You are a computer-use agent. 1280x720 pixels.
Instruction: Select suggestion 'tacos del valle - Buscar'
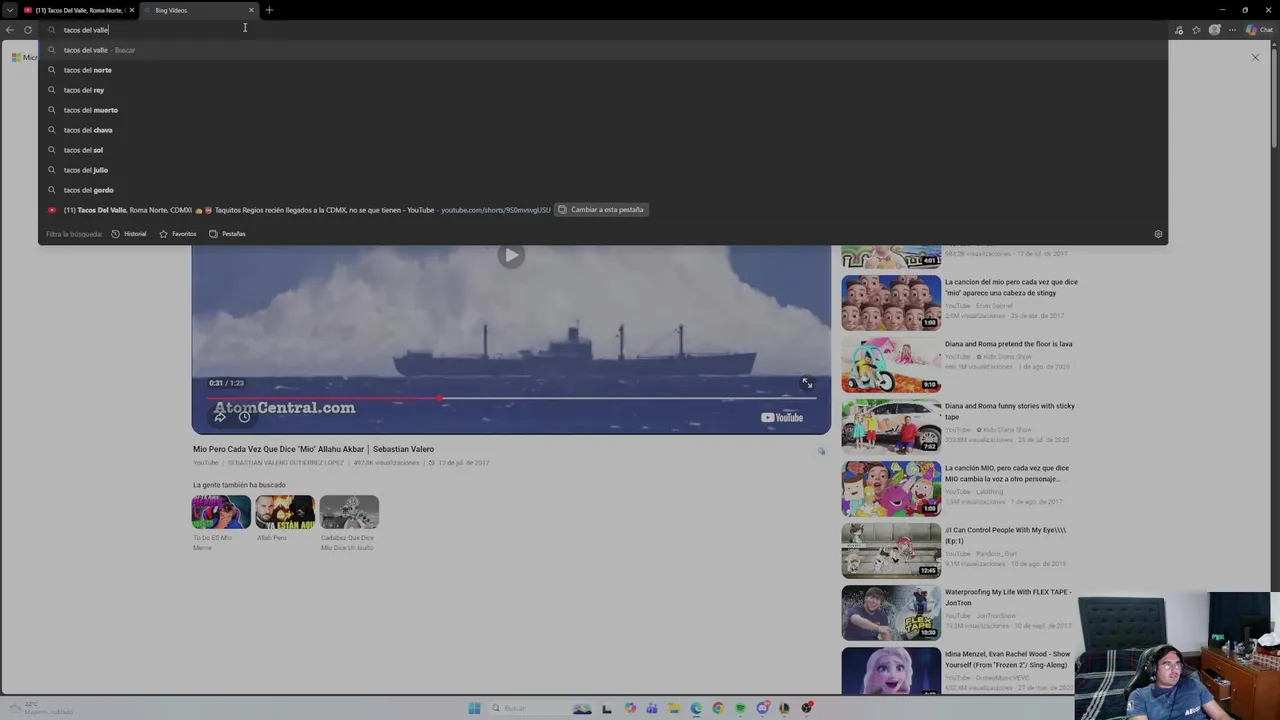tap(602, 50)
